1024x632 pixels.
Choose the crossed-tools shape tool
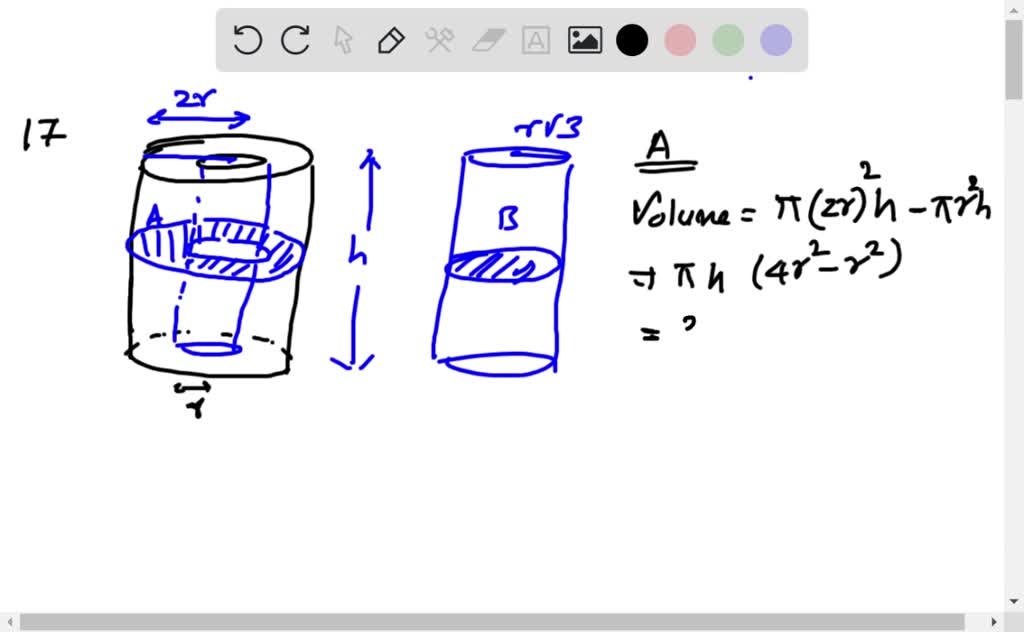(x=438, y=40)
